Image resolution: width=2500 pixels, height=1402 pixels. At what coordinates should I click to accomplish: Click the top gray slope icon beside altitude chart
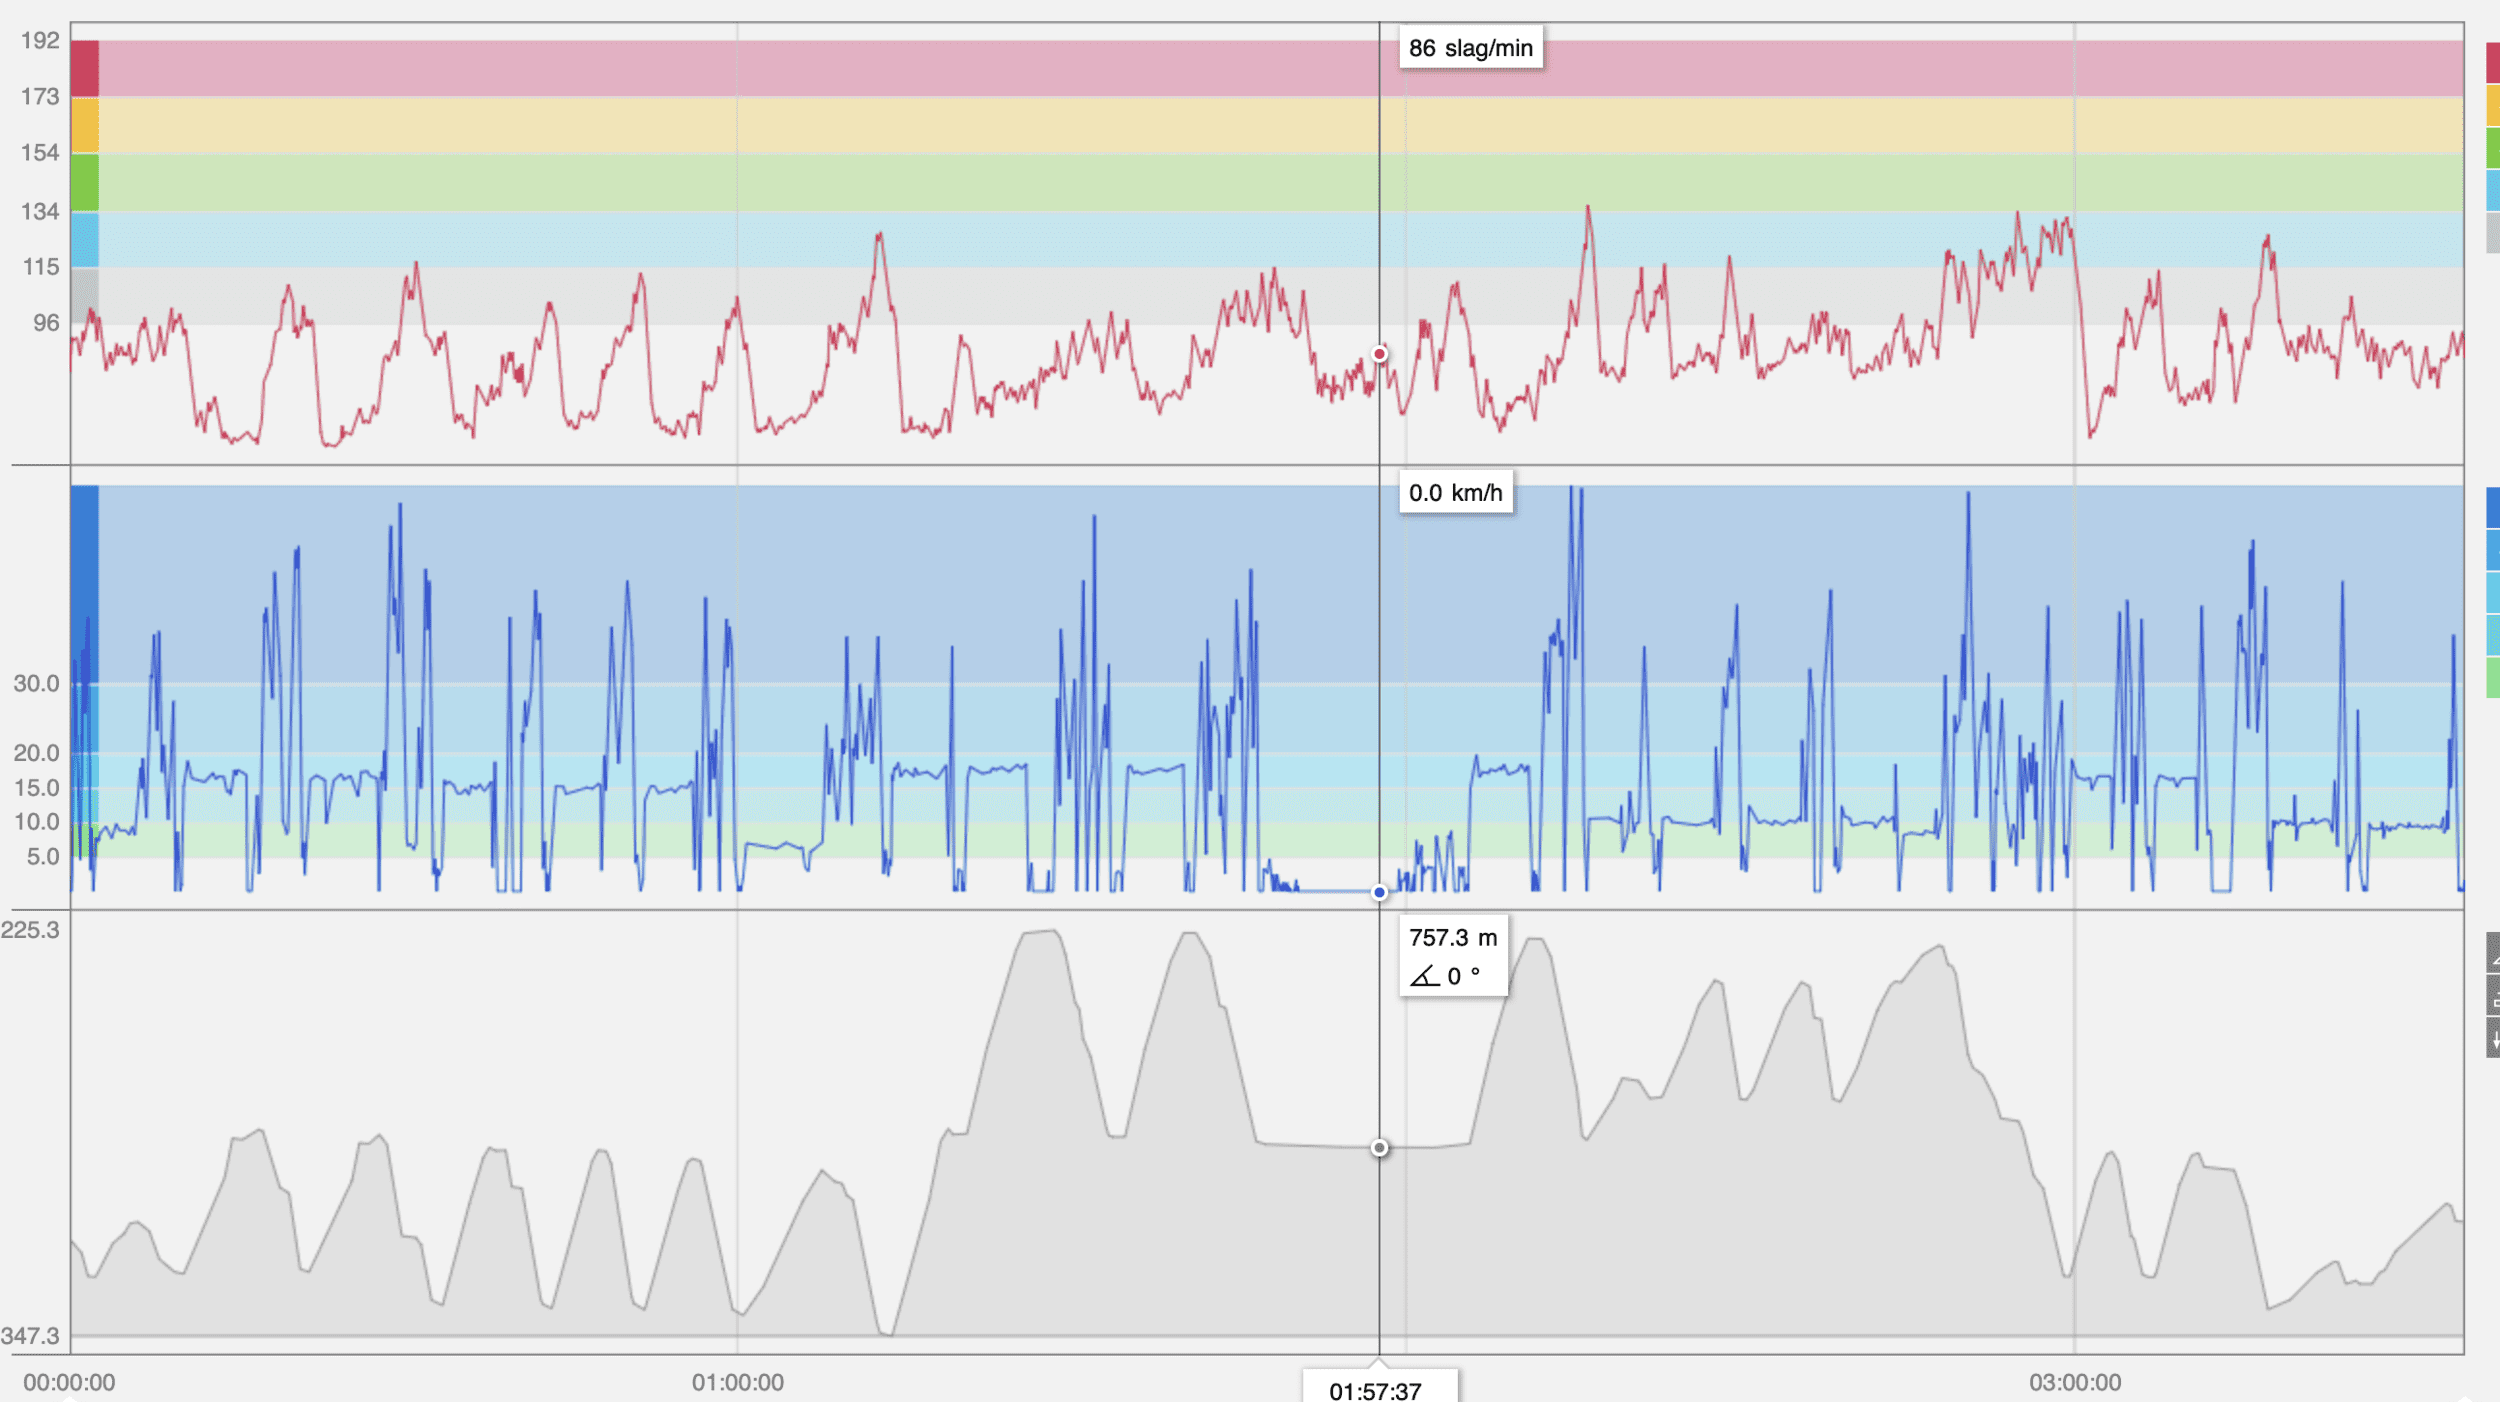2493,953
